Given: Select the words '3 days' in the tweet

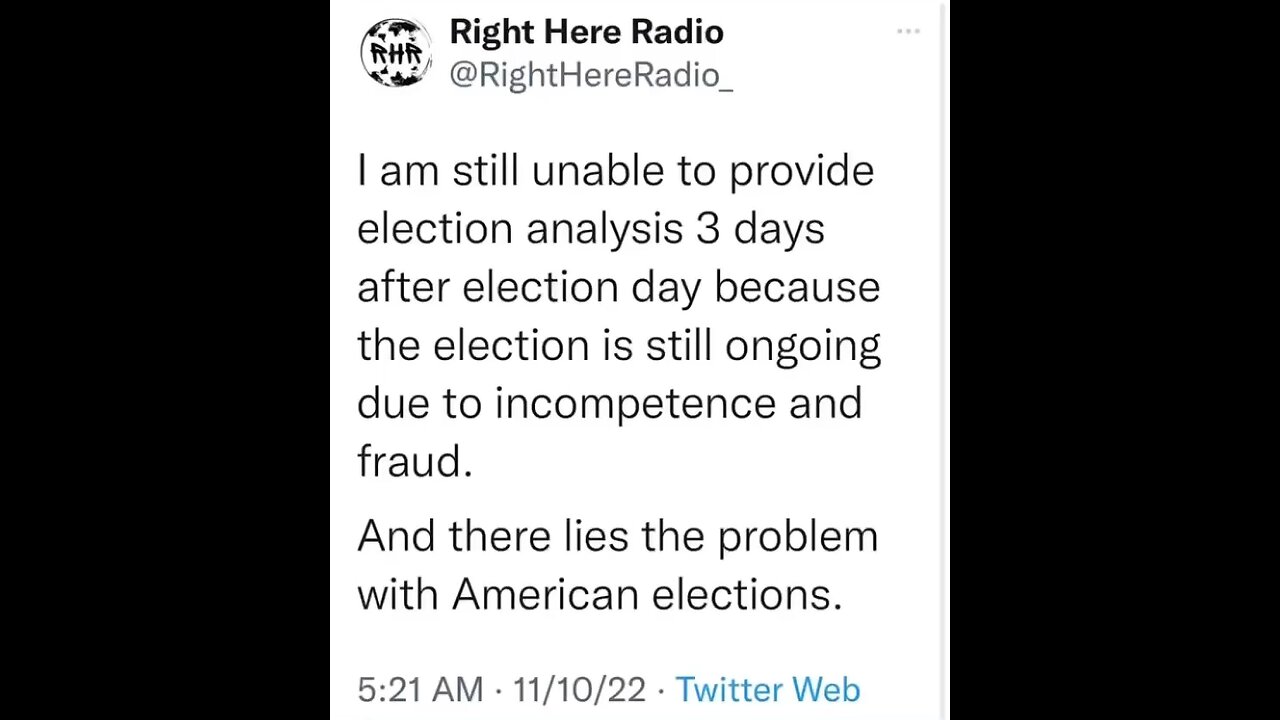Looking at the screenshot, I should click(x=760, y=230).
